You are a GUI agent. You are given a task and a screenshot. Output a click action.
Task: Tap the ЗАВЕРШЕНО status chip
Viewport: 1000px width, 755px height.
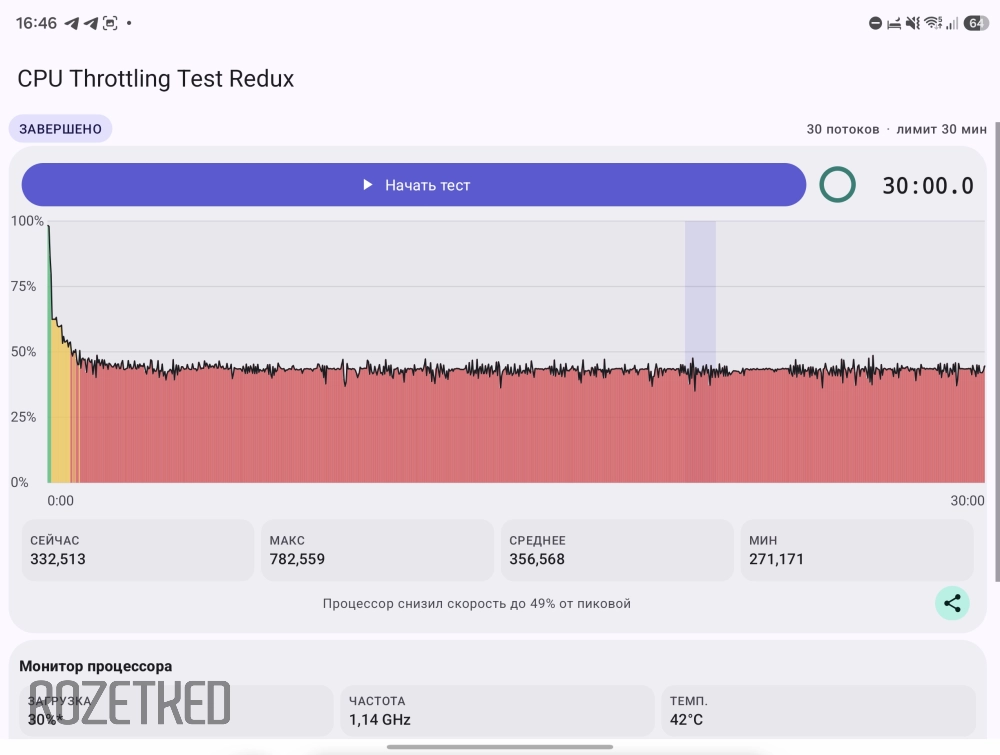(61, 129)
